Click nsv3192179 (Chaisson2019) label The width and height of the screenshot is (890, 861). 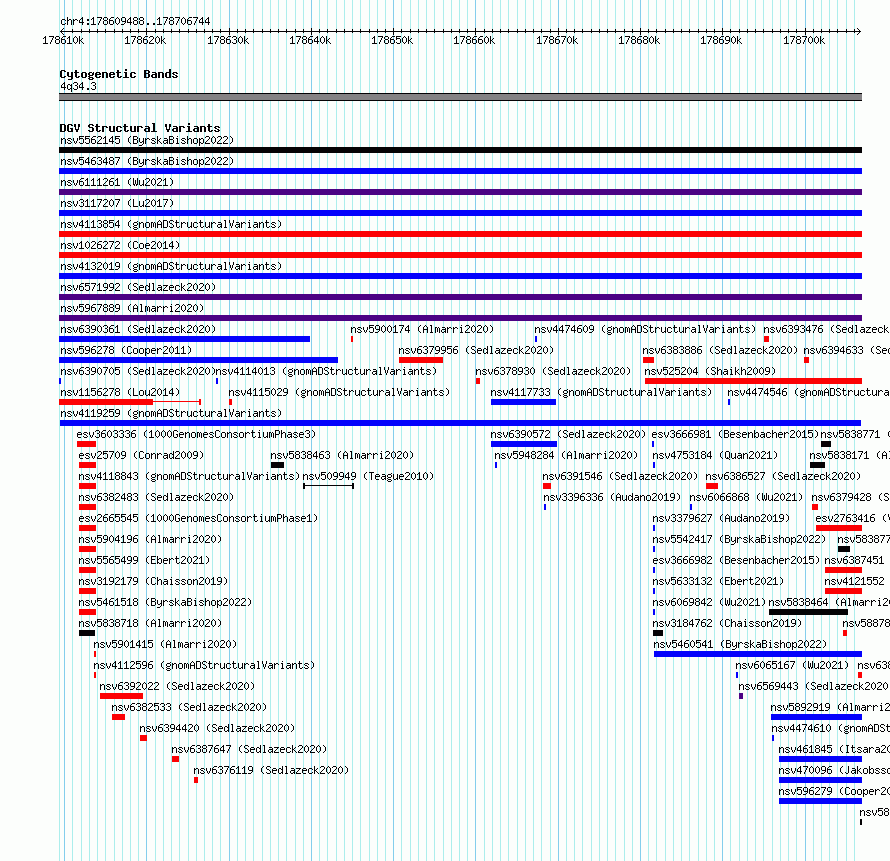(153, 581)
